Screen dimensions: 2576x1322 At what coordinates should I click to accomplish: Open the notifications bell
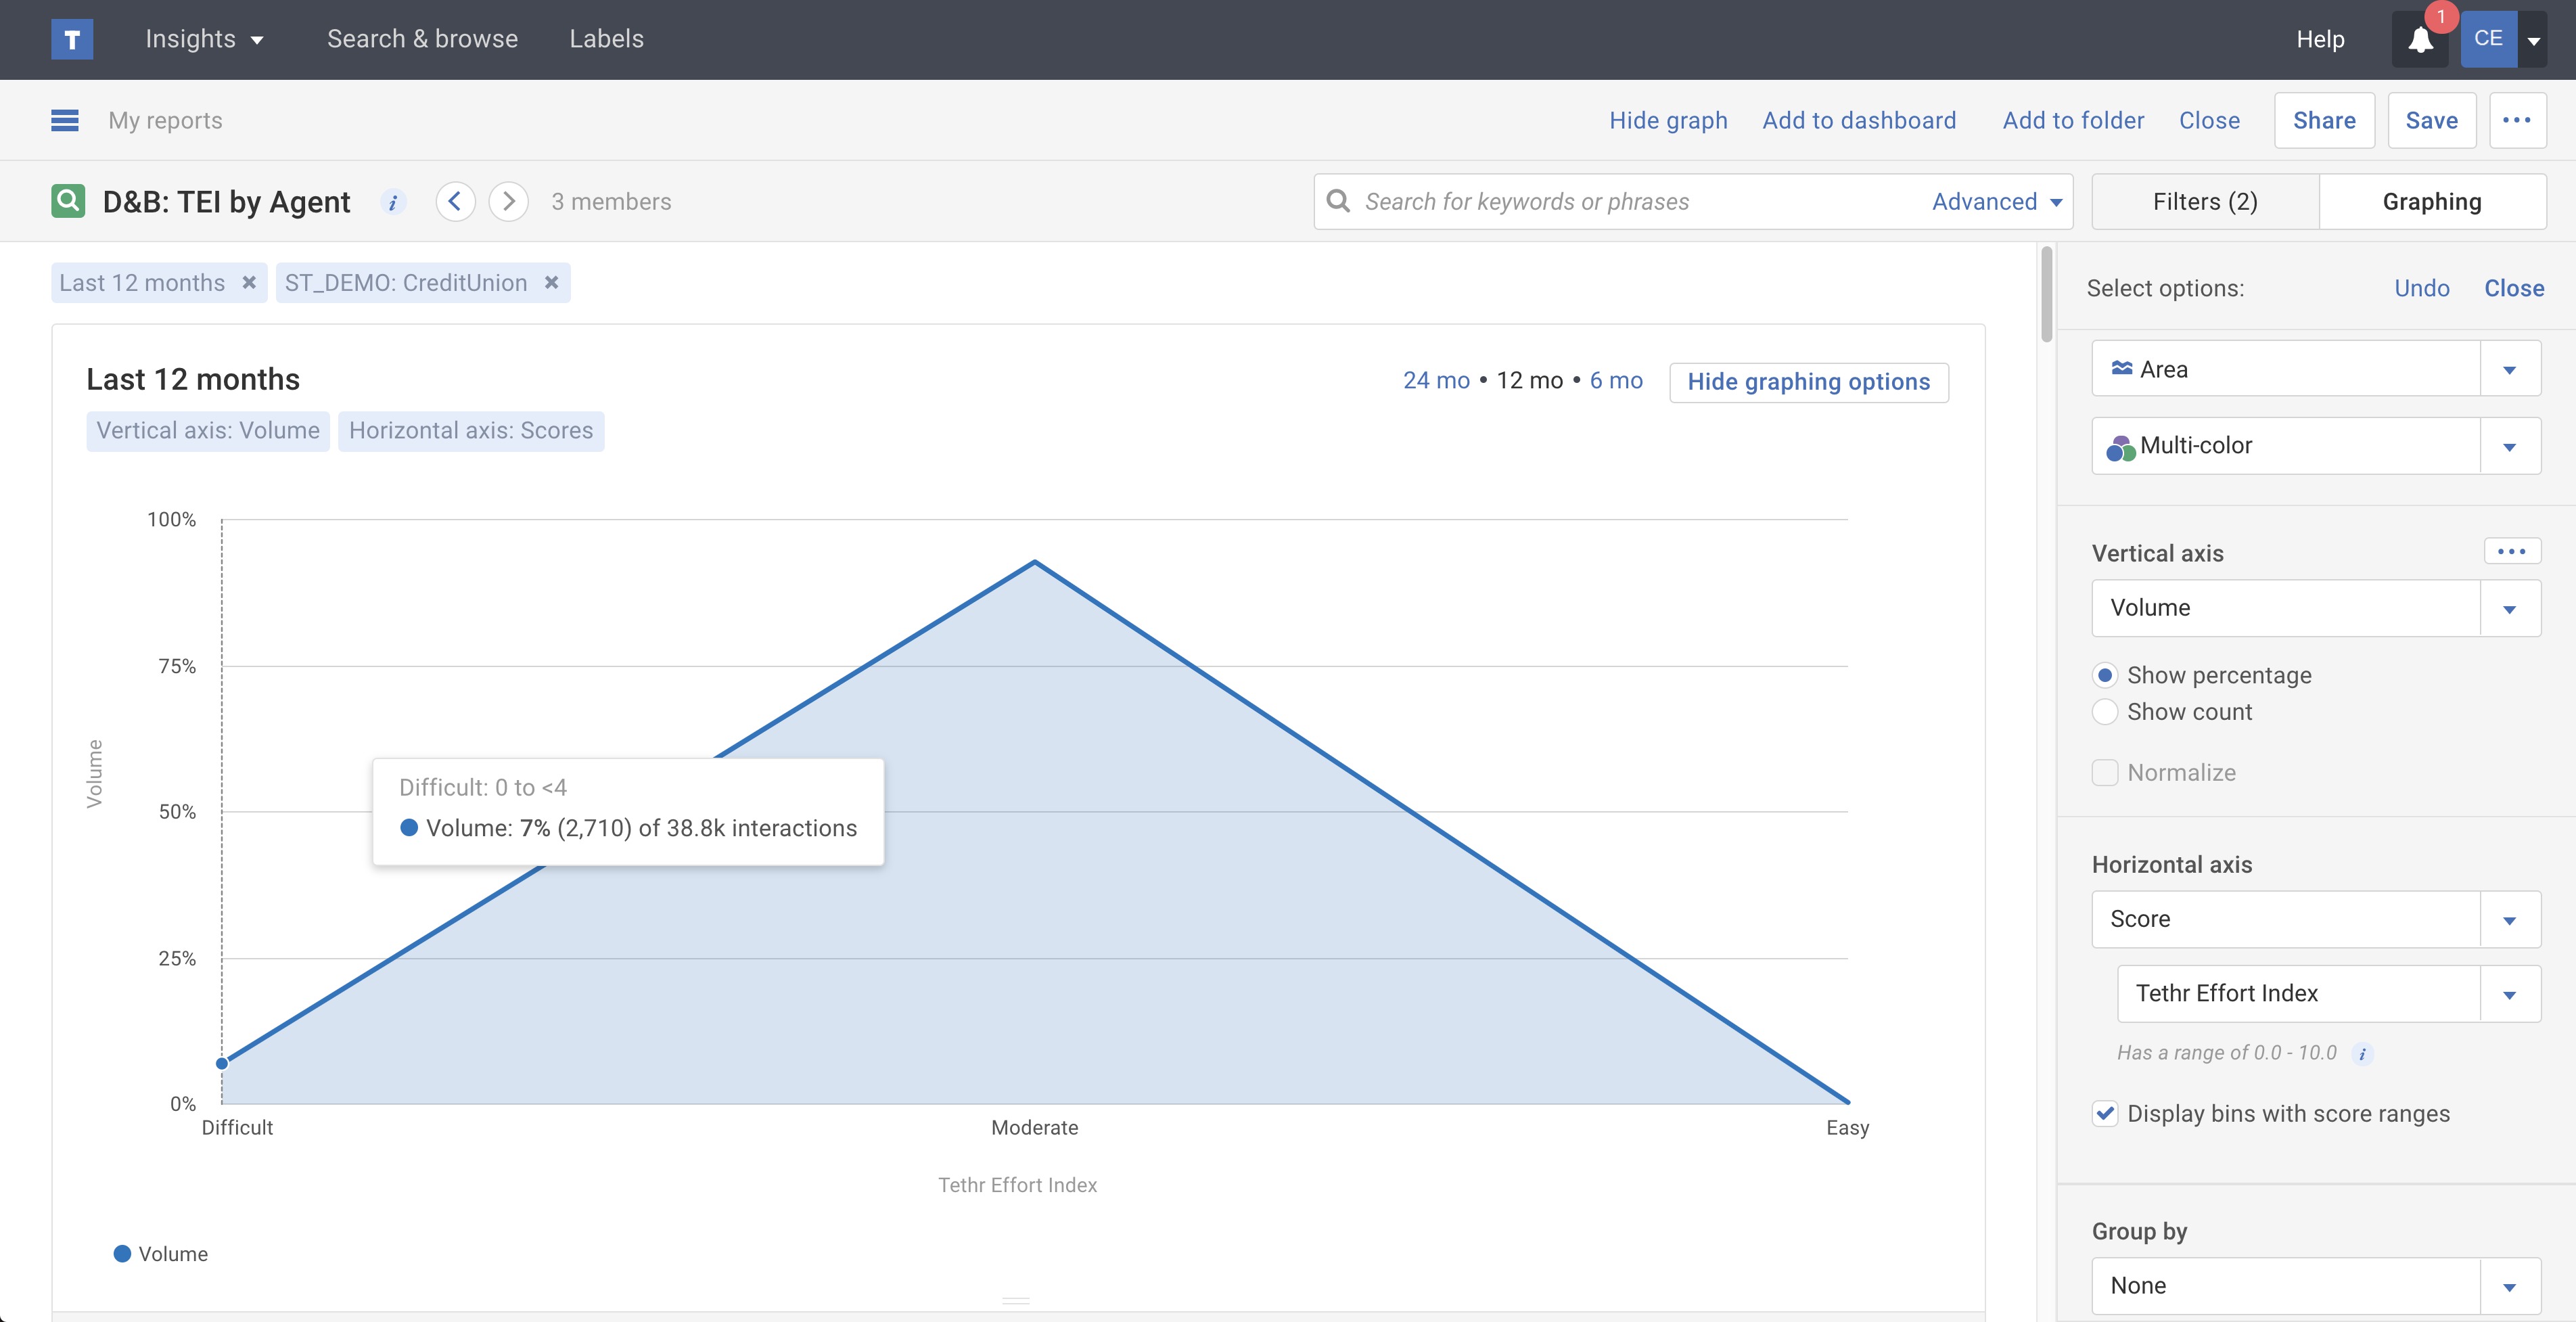(x=2419, y=40)
